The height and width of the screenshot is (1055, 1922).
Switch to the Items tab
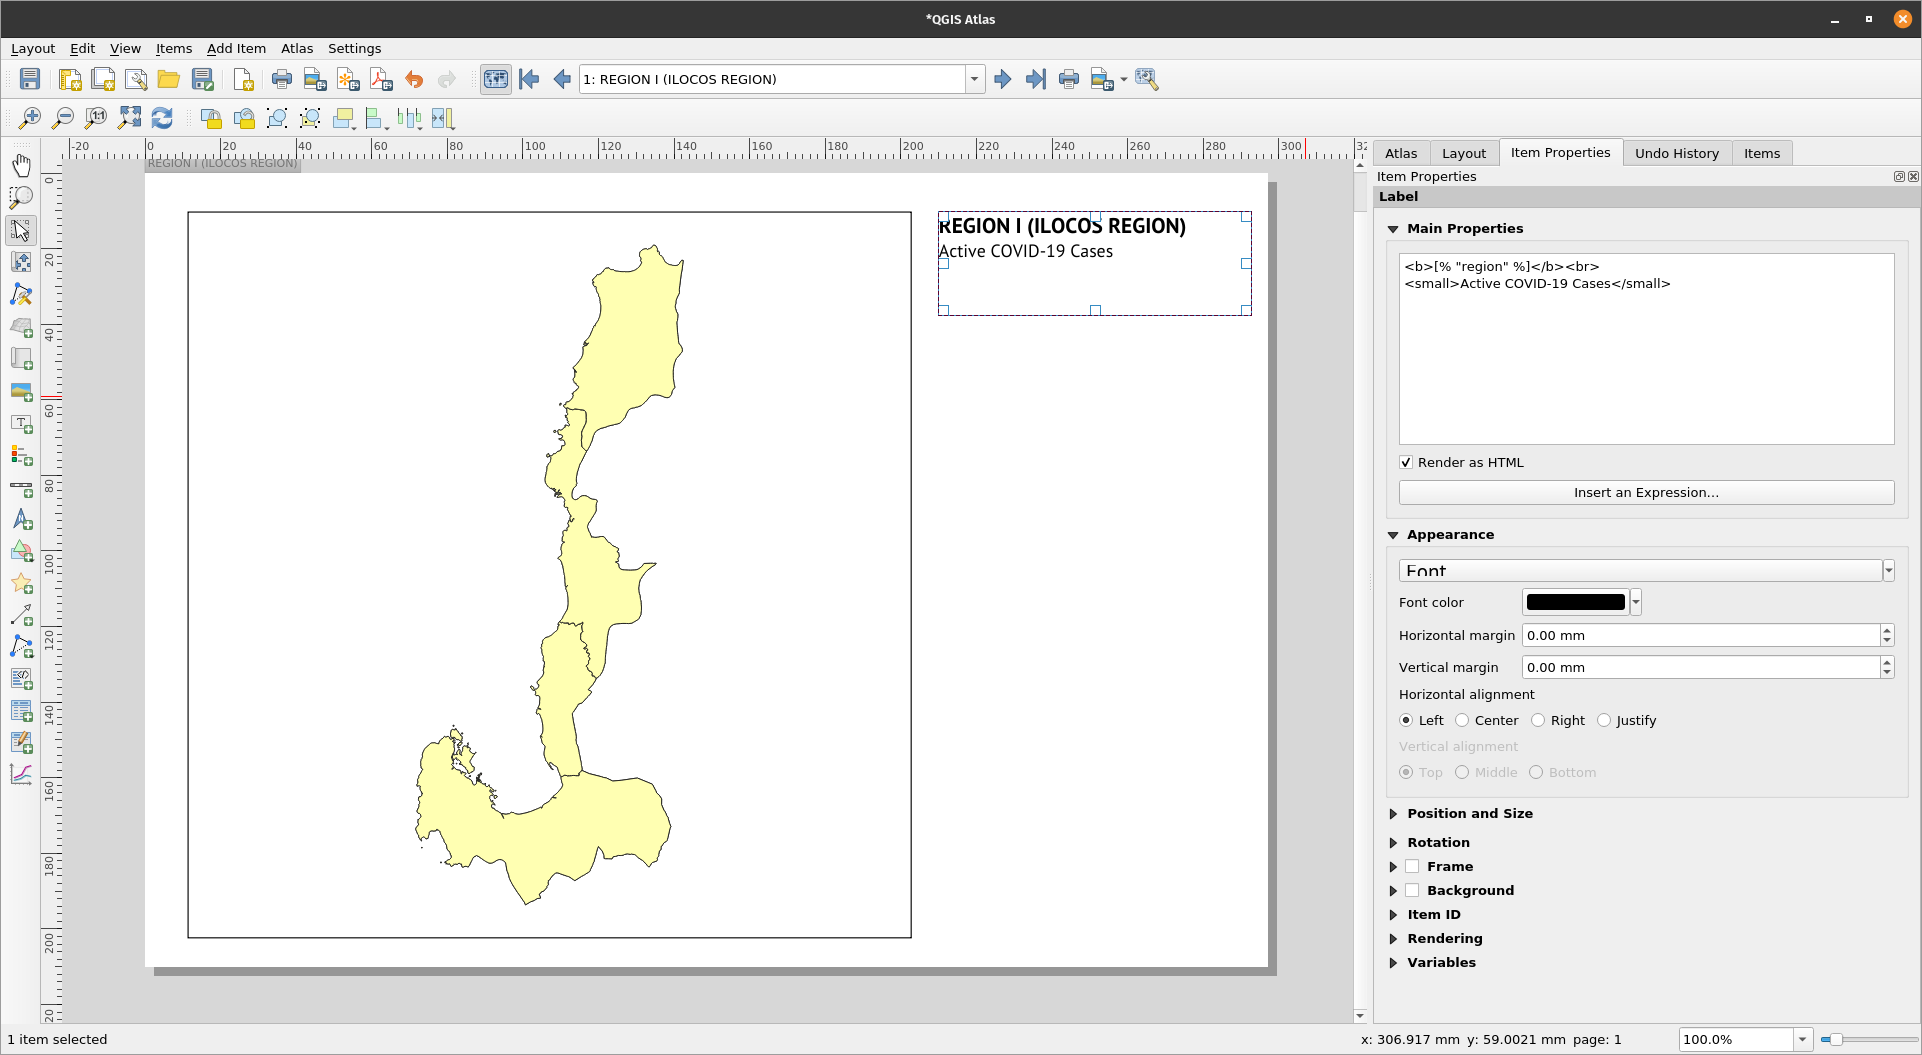click(x=1761, y=153)
